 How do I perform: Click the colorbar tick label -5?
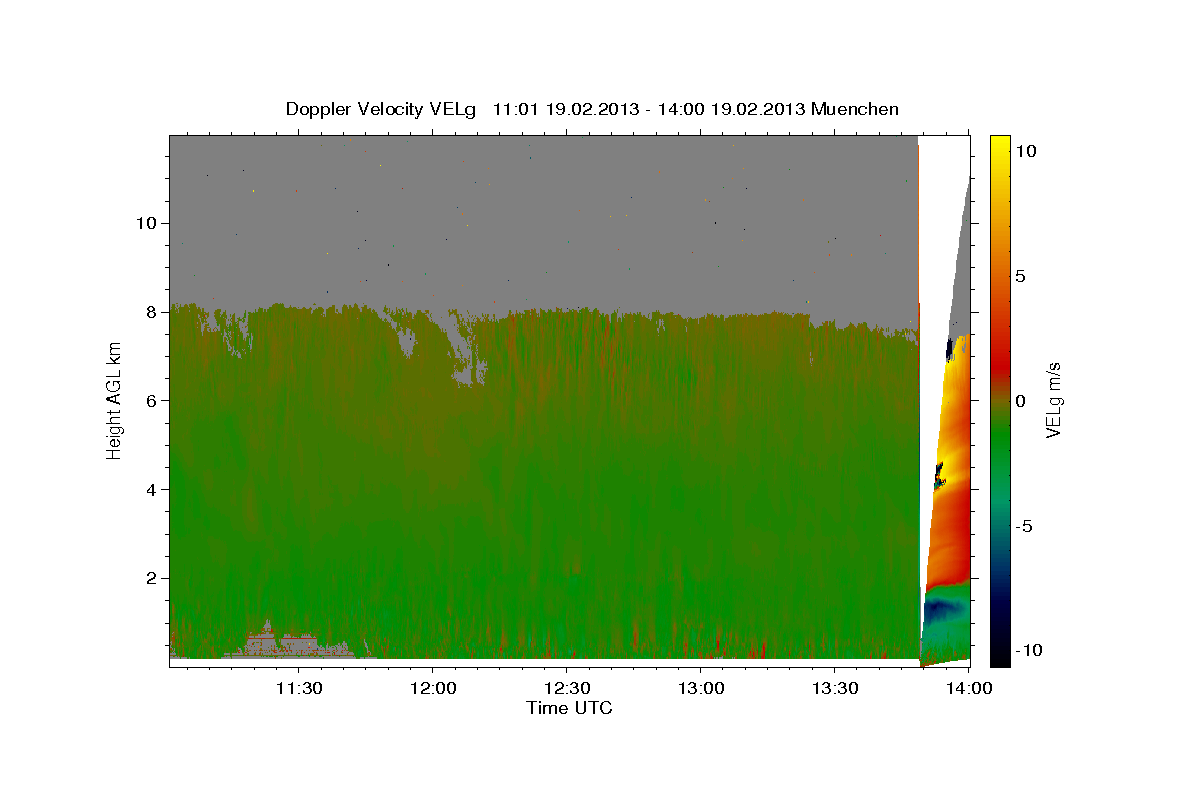click(x=1022, y=525)
